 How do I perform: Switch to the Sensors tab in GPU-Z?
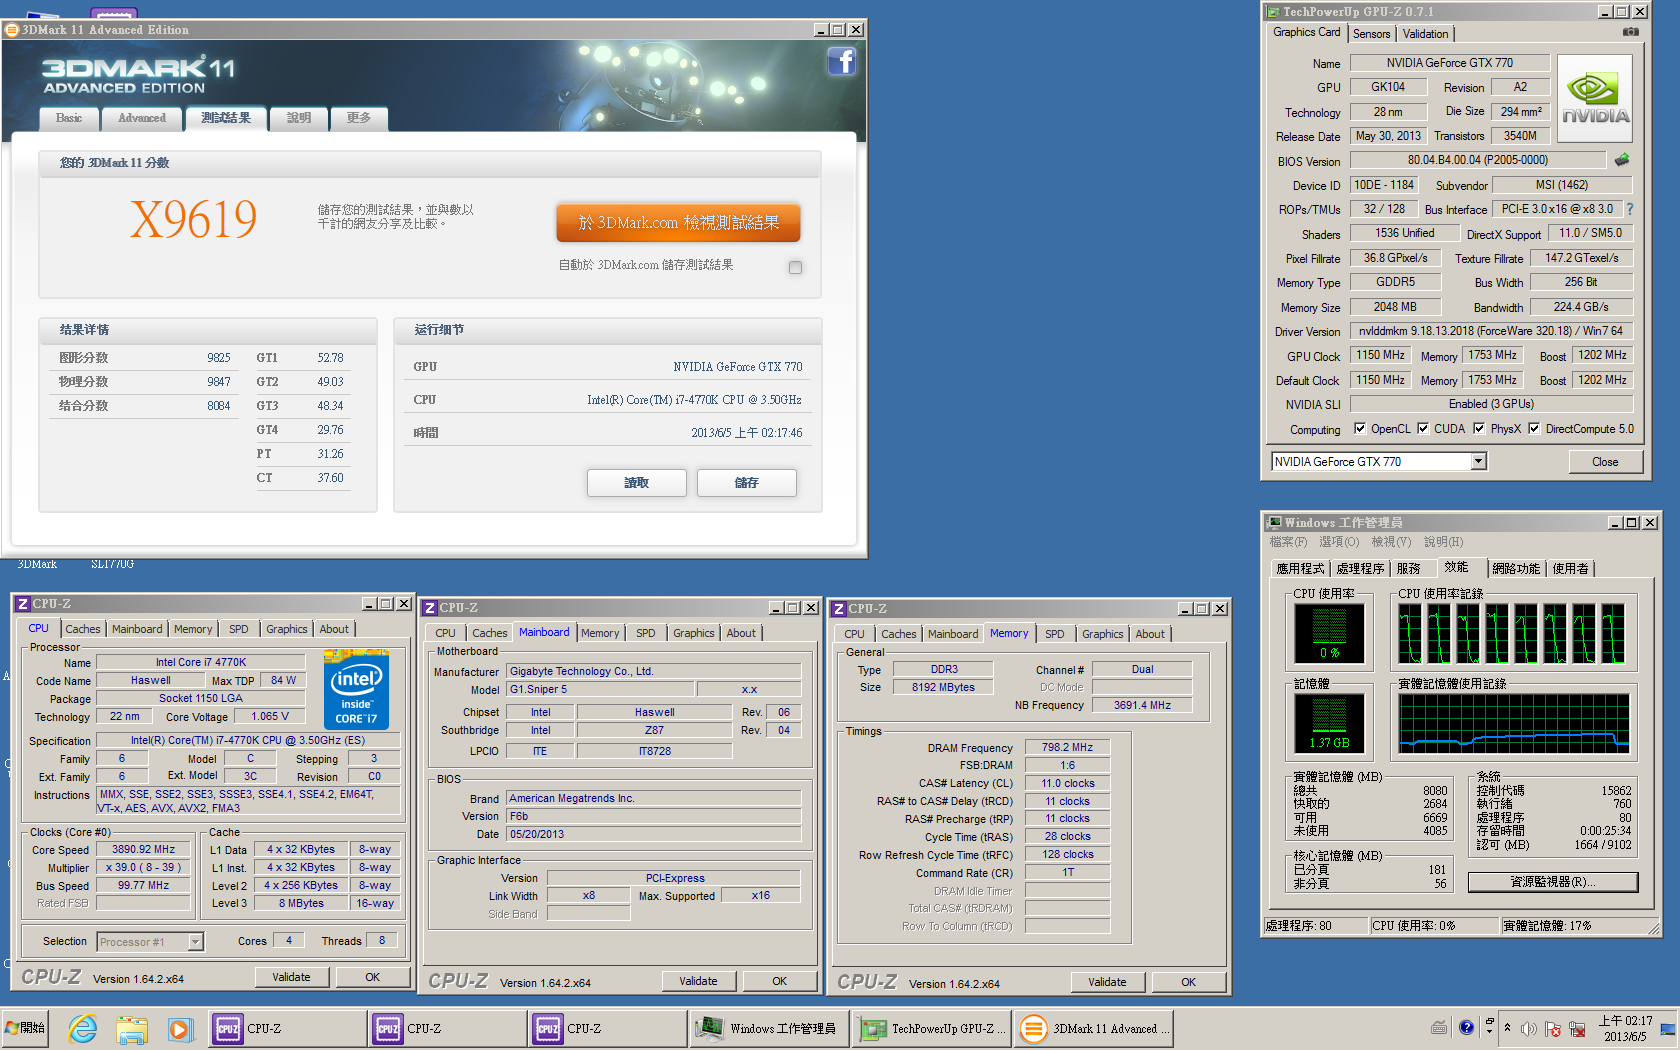1371,34
